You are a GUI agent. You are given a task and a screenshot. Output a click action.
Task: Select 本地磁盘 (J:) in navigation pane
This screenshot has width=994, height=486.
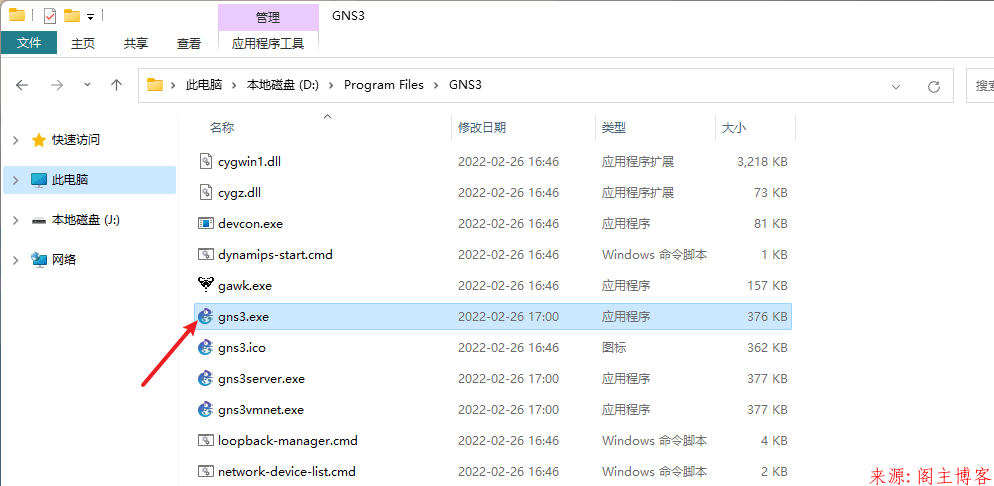click(86, 221)
